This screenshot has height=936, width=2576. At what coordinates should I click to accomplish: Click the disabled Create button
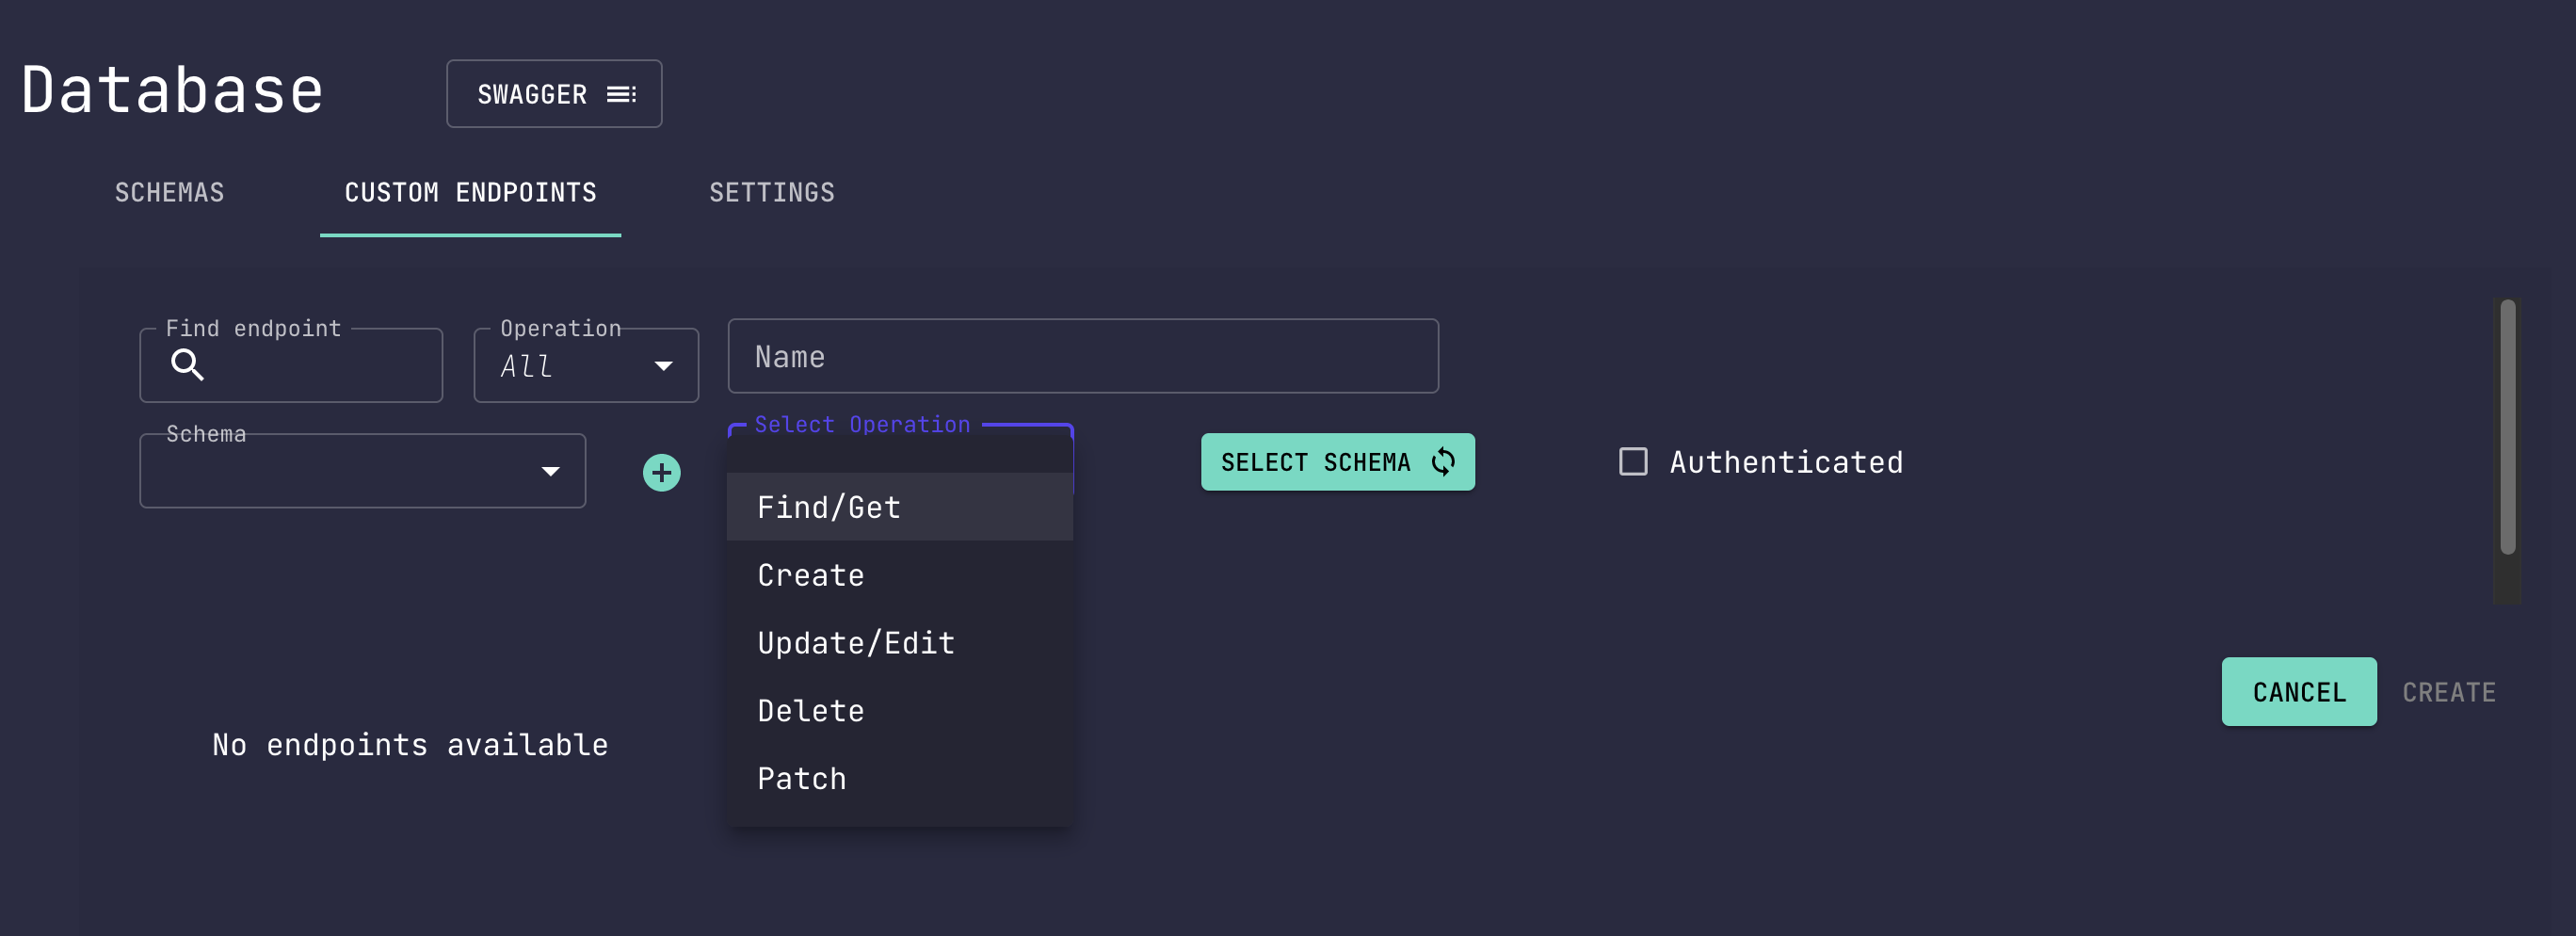[2449, 692]
